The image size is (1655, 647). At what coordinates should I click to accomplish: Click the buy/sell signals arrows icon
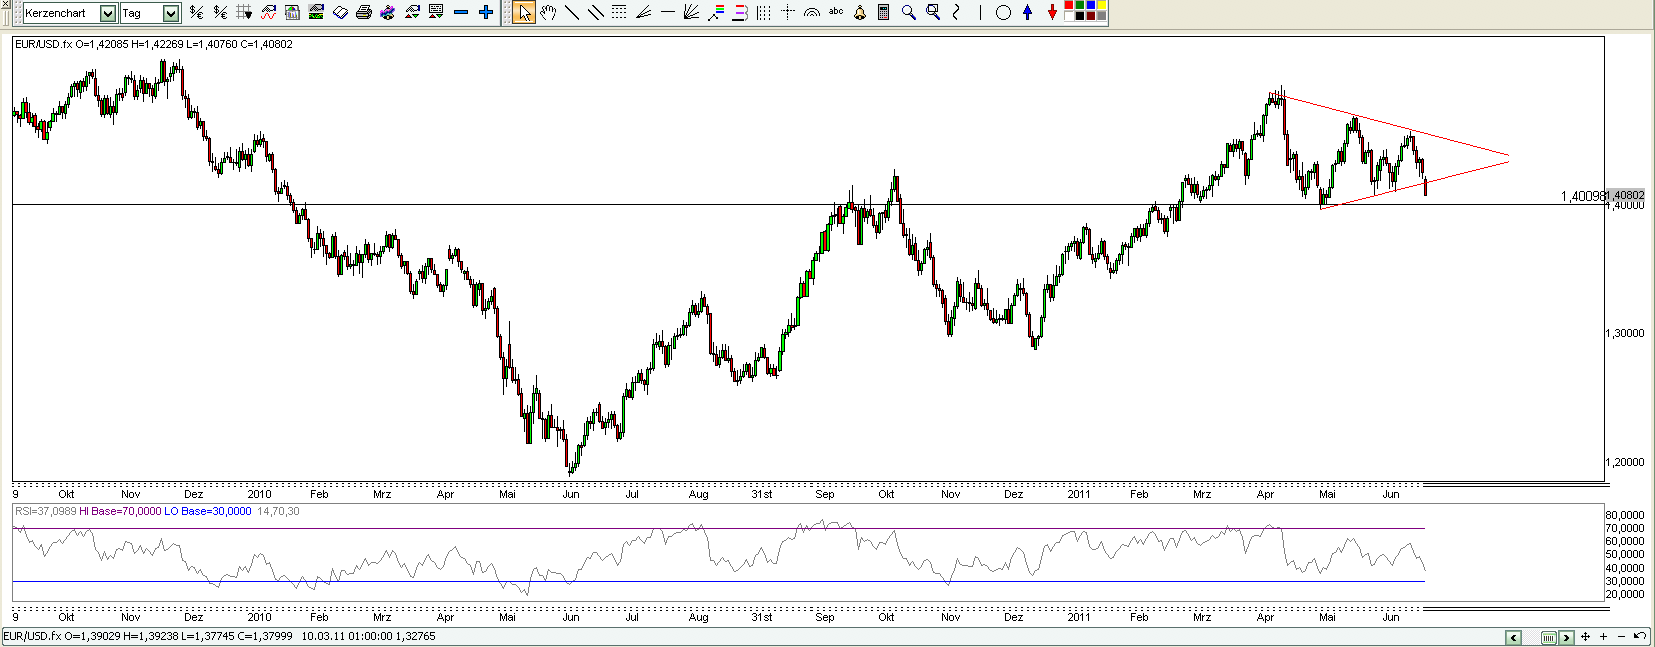[x=412, y=13]
